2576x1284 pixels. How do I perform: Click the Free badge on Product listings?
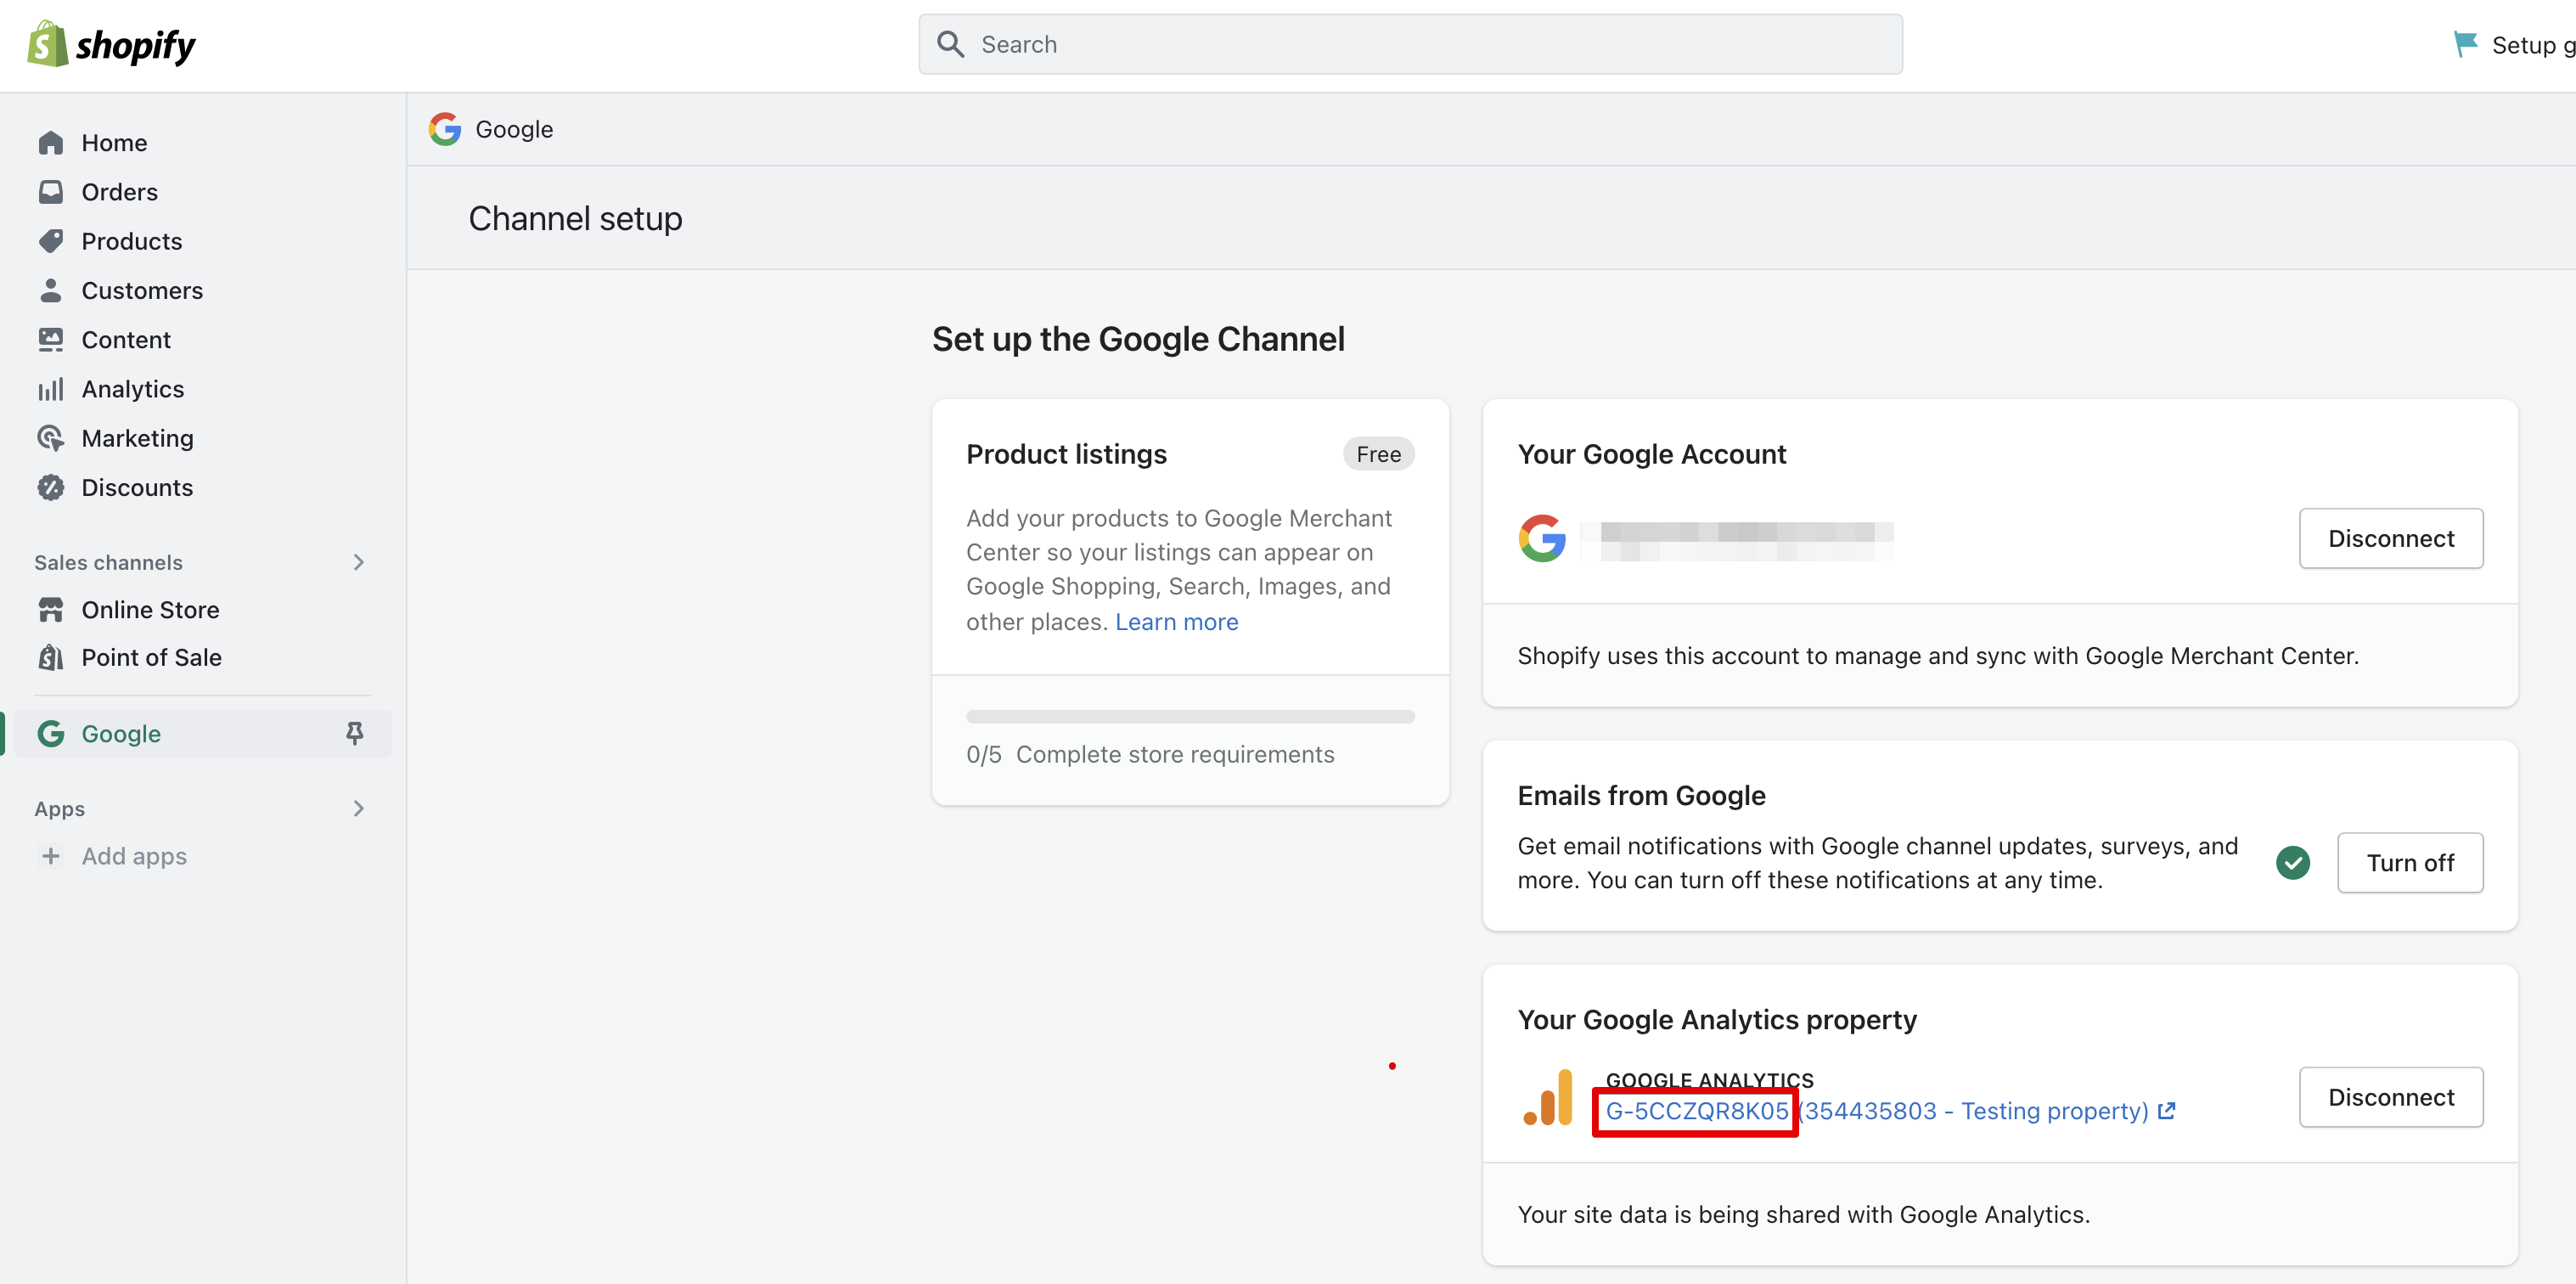pyautogui.click(x=1378, y=453)
